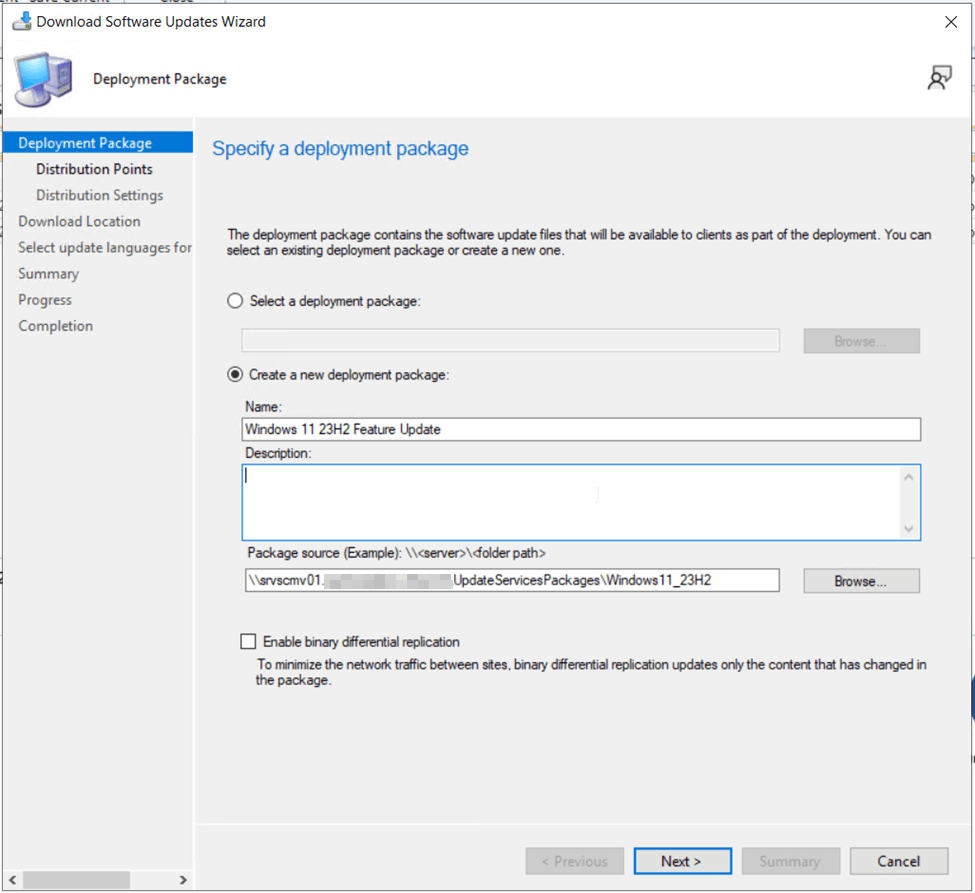Go to Distribution Settings step

coord(99,195)
